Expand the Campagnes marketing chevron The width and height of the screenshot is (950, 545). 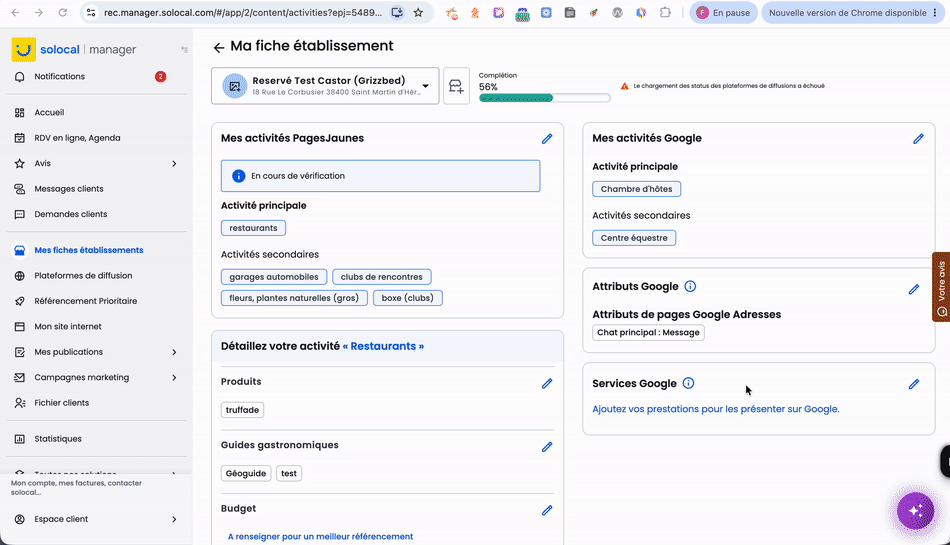pos(174,377)
